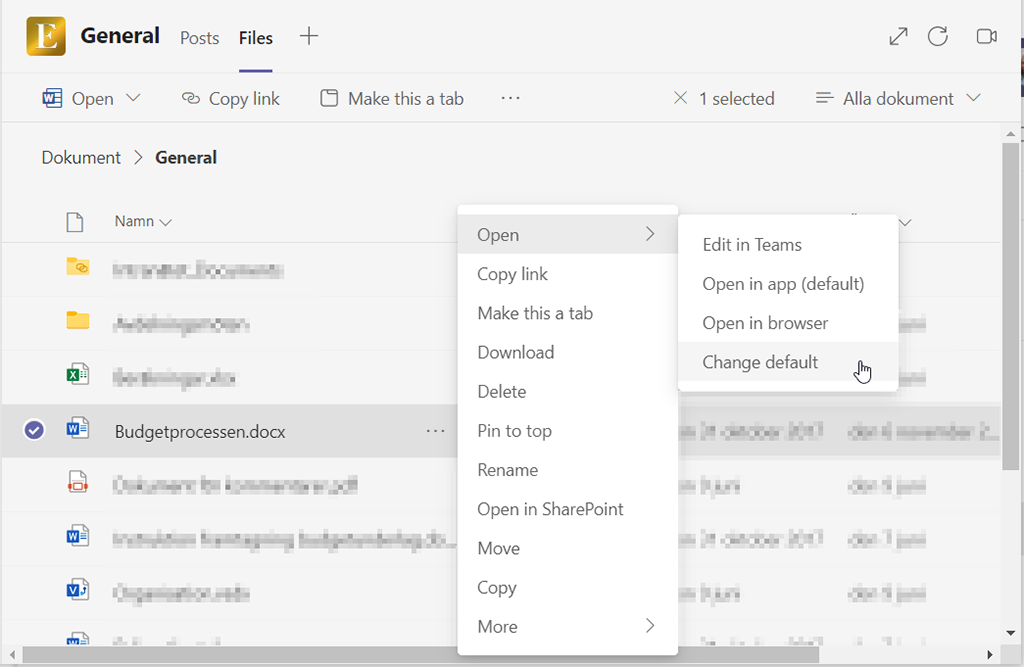Click Make this a tab toolbar button
Screen dimensions: 1024x667
coord(392,98)
